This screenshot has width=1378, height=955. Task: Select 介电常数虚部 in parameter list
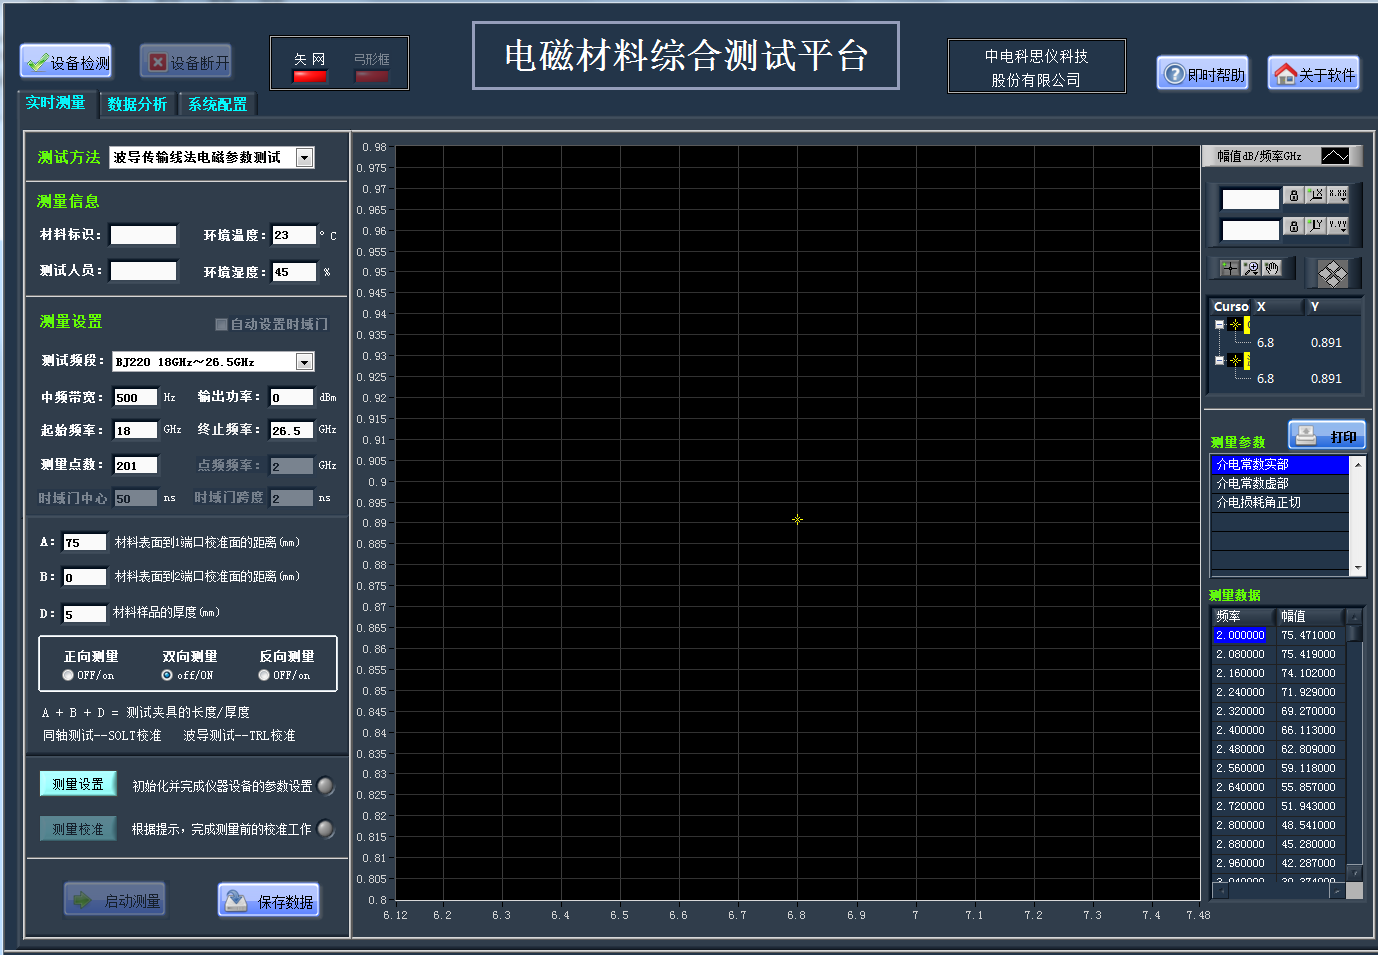point(1280,484)
